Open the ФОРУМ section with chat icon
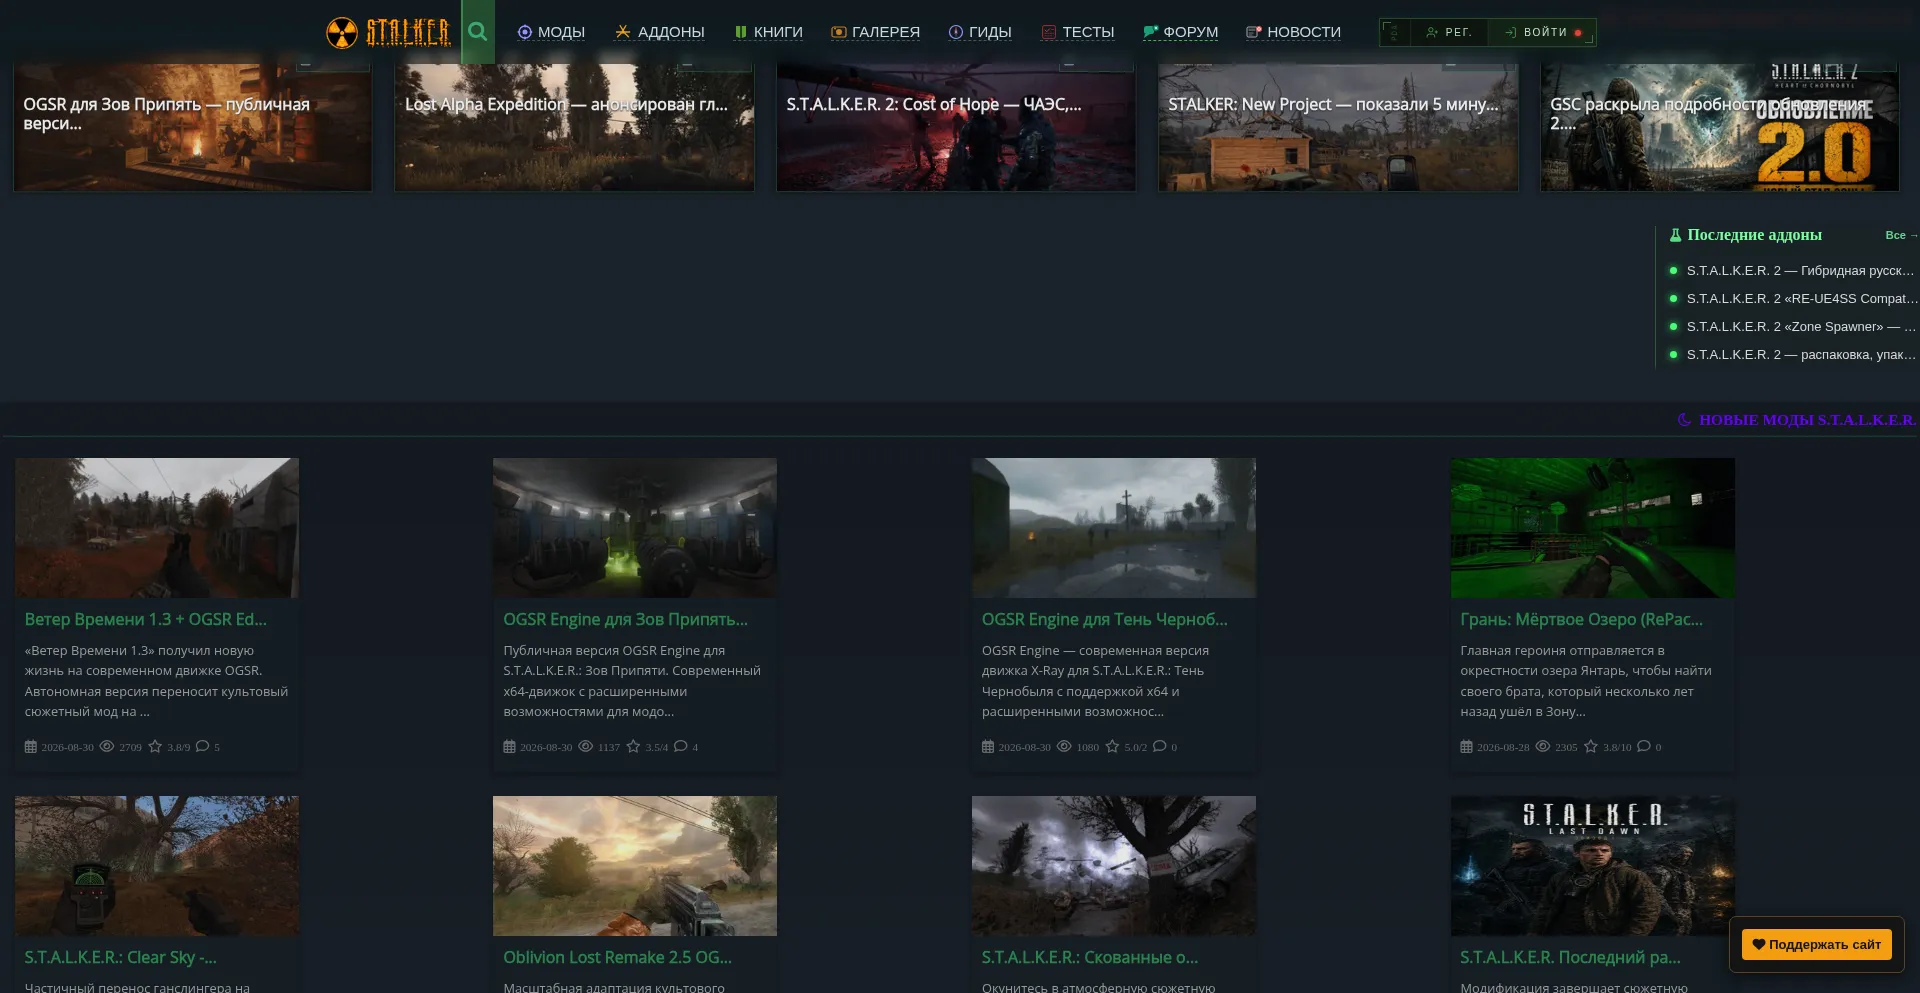 click(x=1180, y=32)
